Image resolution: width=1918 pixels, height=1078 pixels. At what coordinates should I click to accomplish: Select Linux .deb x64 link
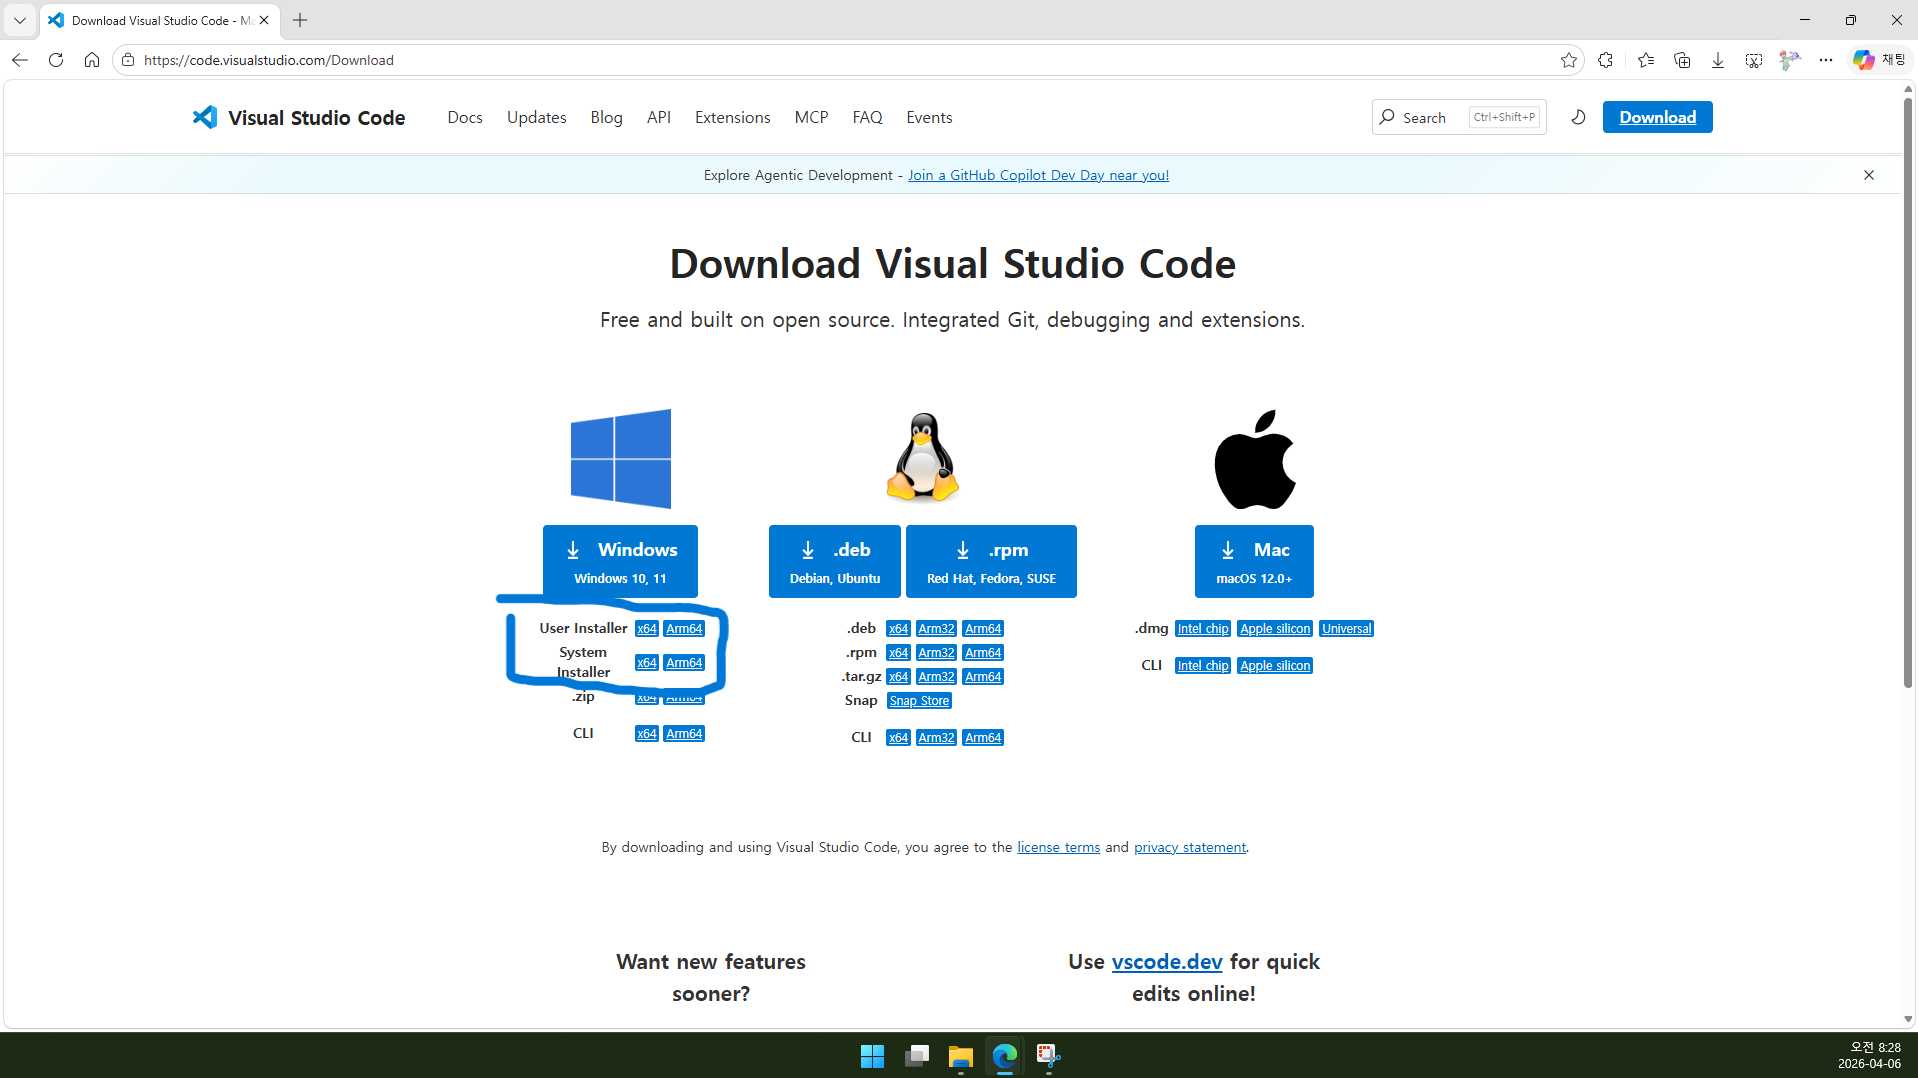899,629
